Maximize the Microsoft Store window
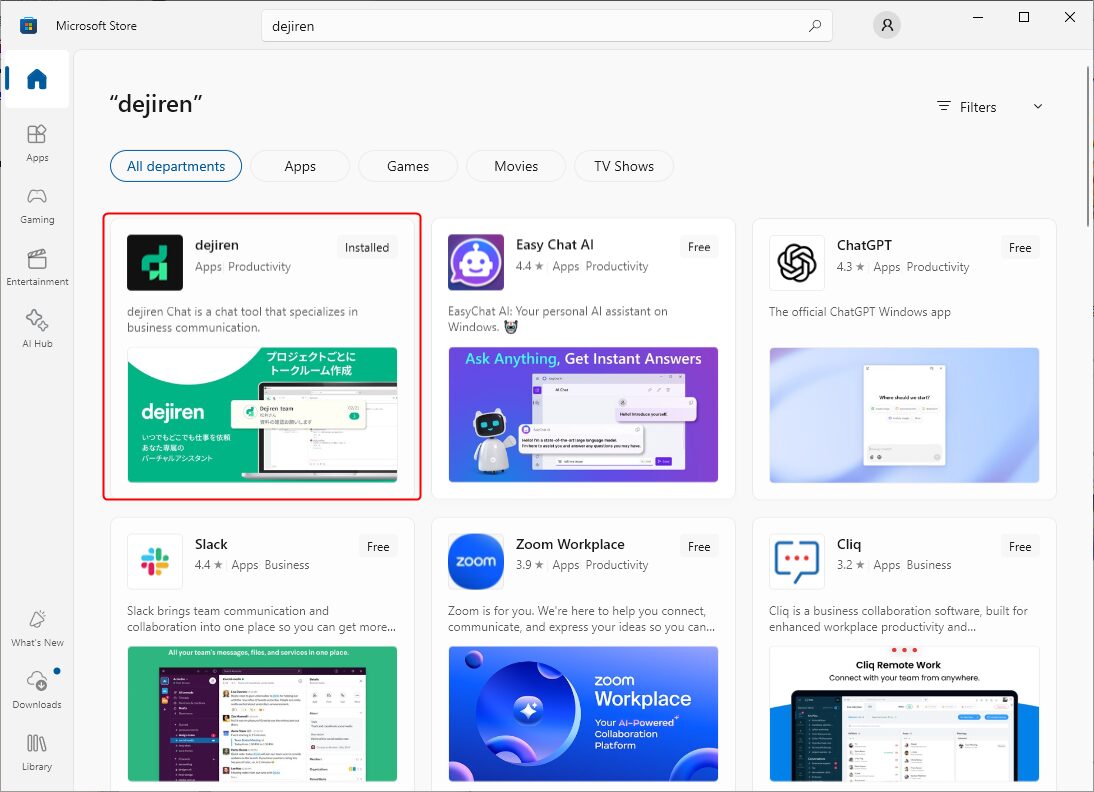 point(1024,17)
